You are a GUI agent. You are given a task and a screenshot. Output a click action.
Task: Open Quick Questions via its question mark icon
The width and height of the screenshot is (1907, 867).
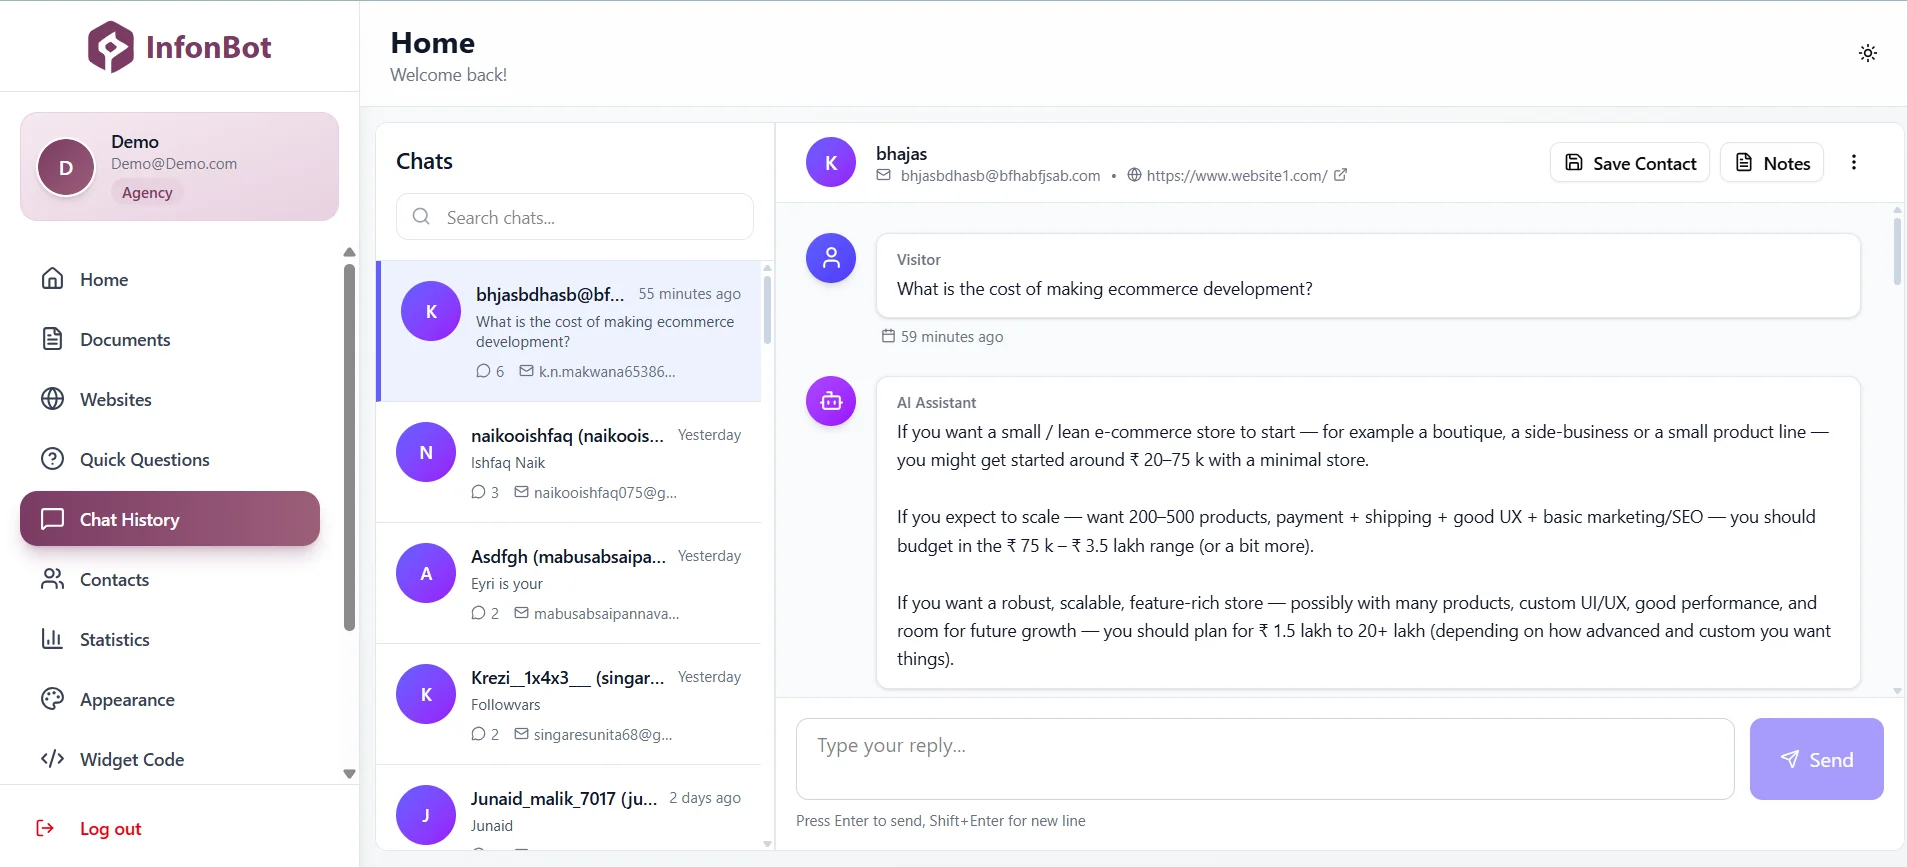tap(52, 459)
